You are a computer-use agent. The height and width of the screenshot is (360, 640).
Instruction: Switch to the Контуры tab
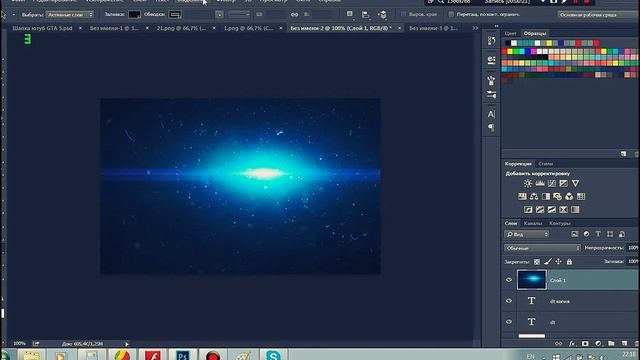pos(560,223)
